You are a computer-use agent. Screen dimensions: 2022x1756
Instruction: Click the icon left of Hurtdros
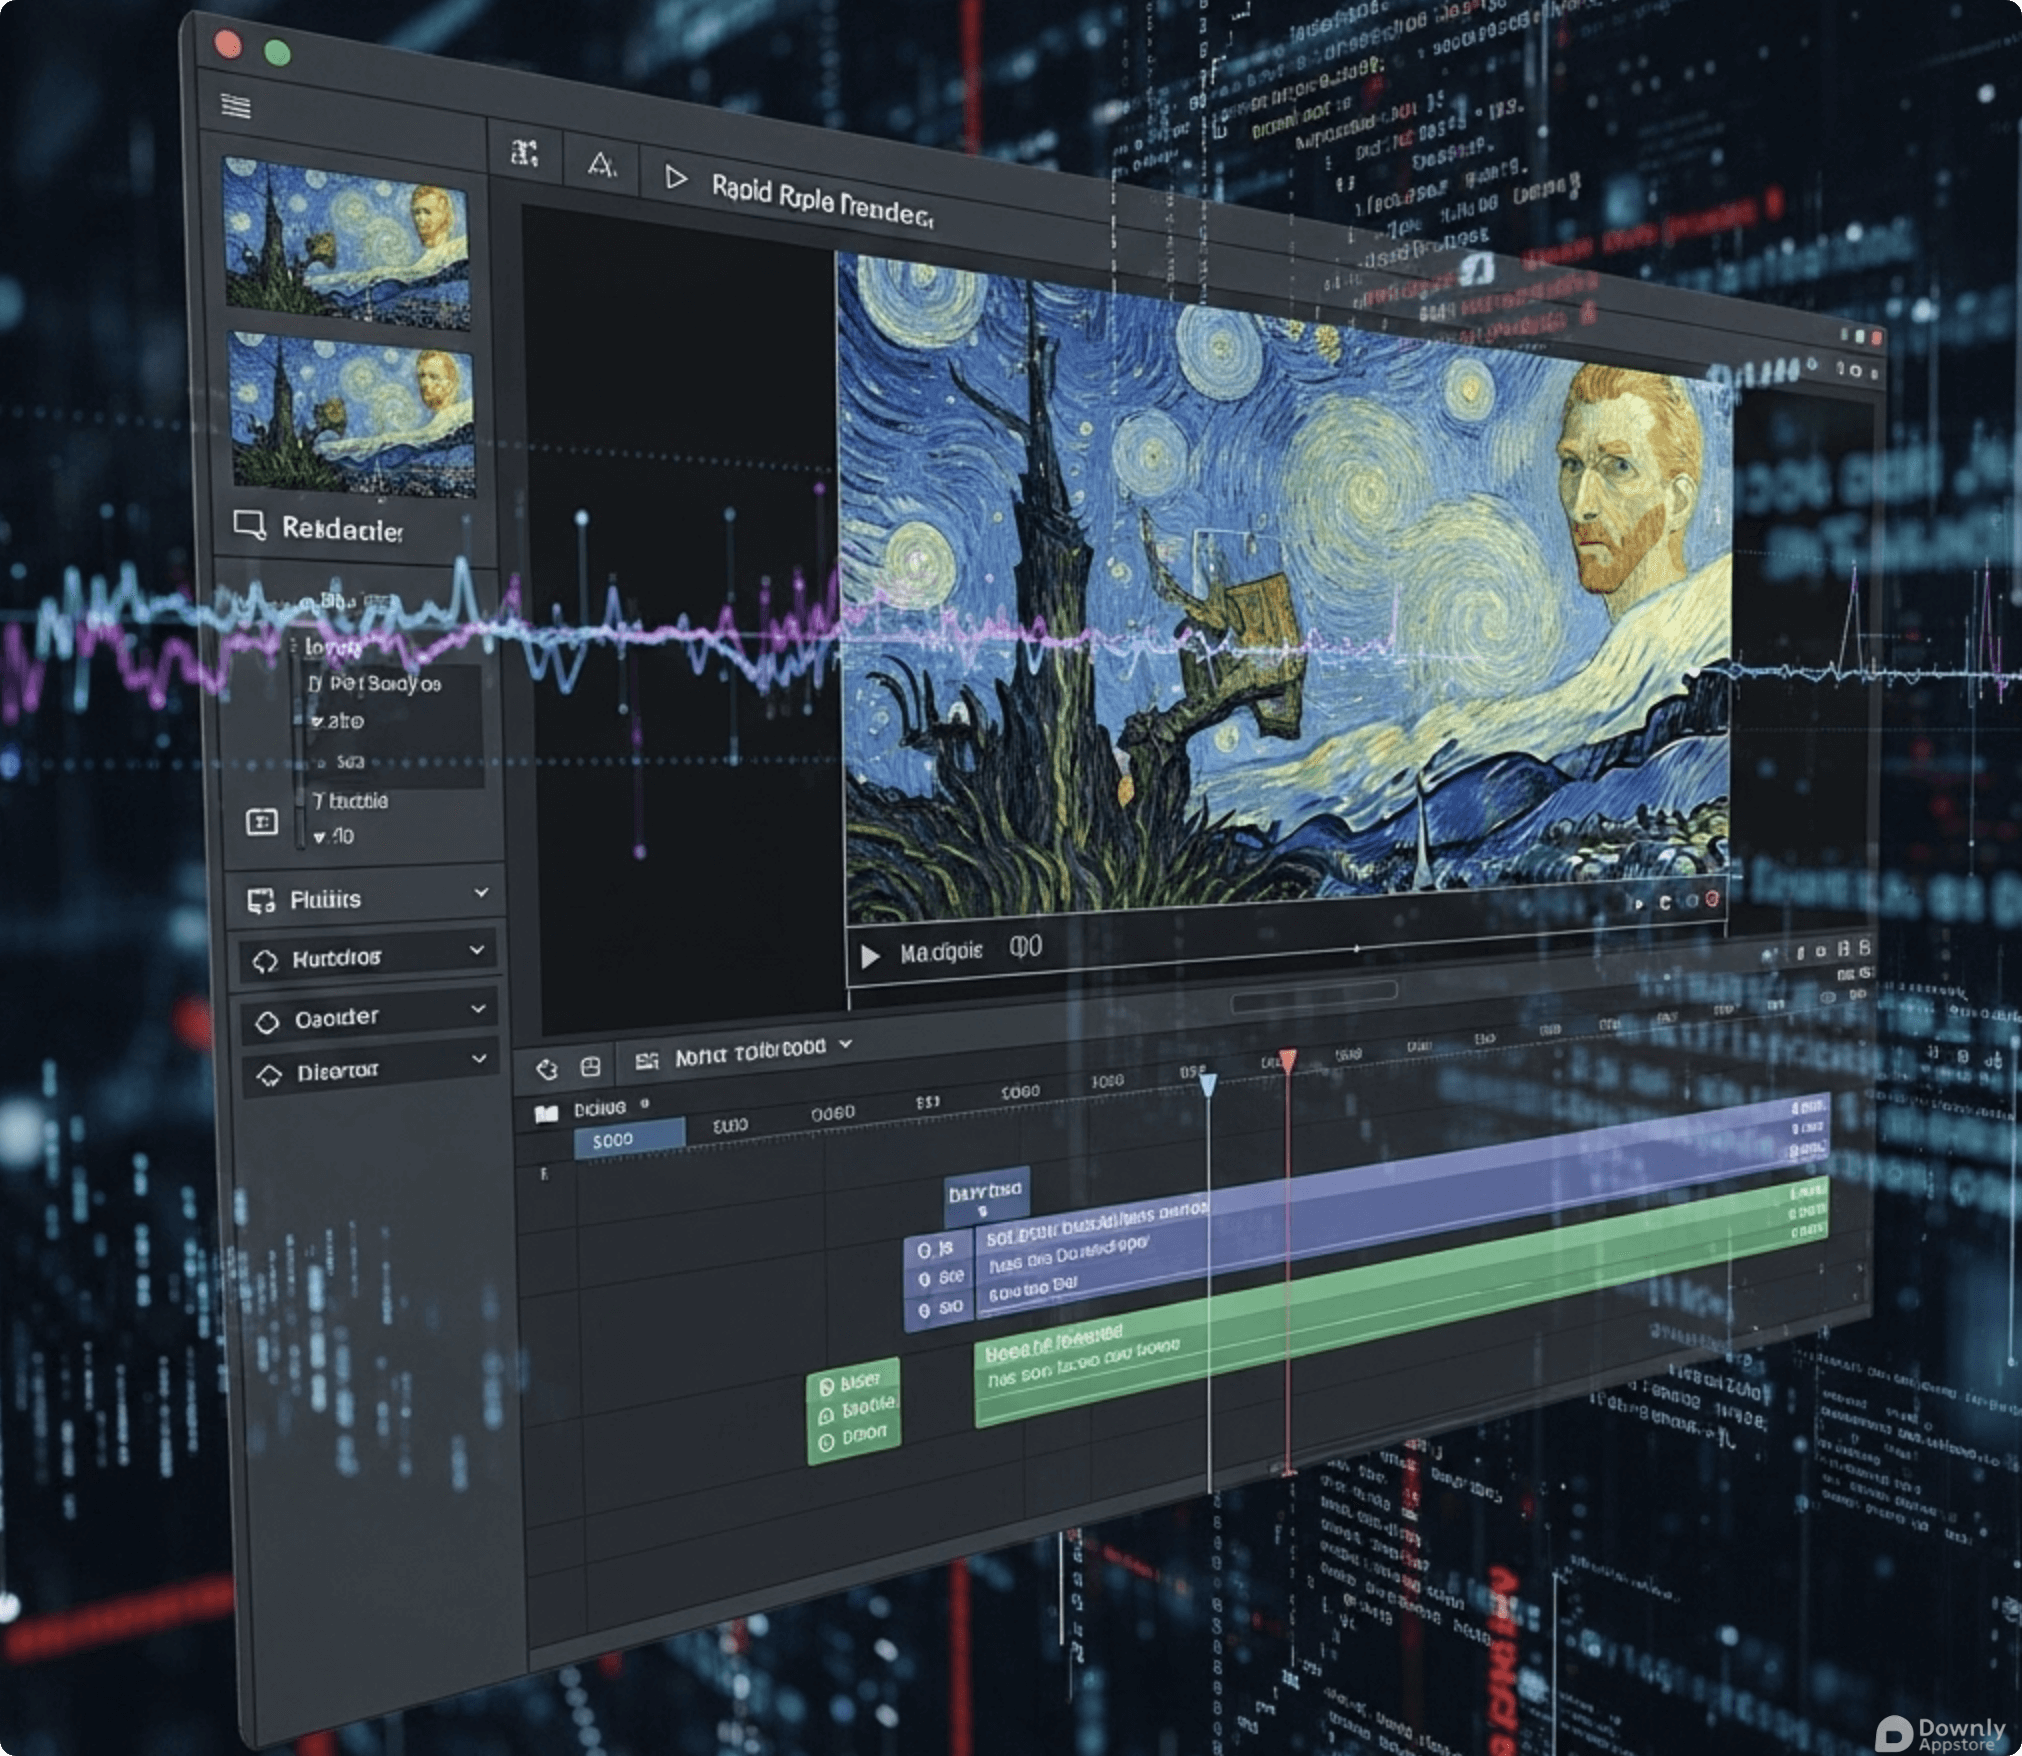click(x=265, y=961)
